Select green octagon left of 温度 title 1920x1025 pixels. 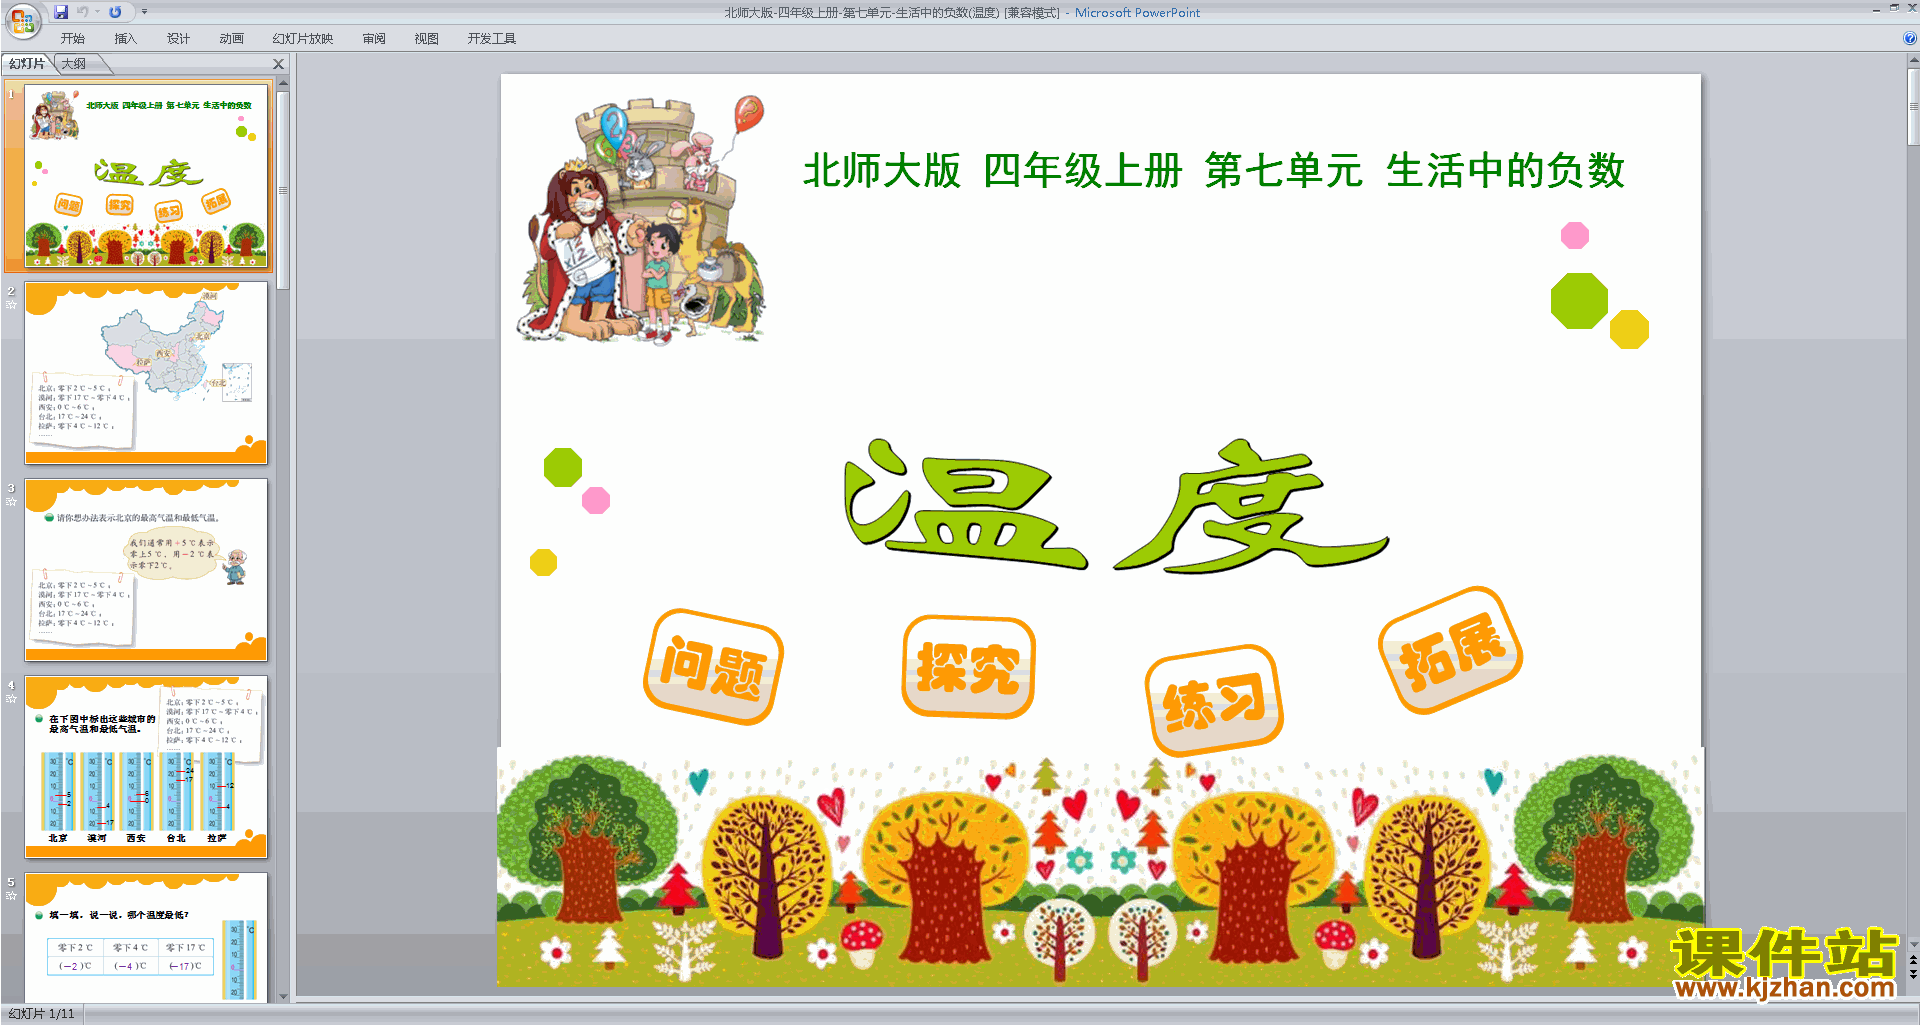[563, 467]
